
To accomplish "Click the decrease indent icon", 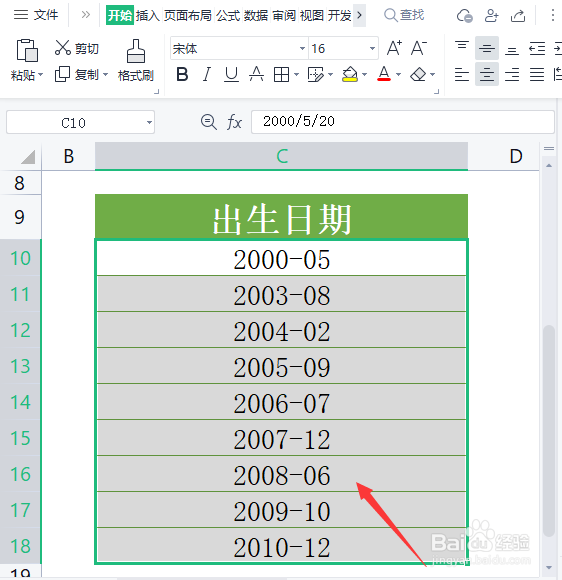I will (x=537, y=48).
